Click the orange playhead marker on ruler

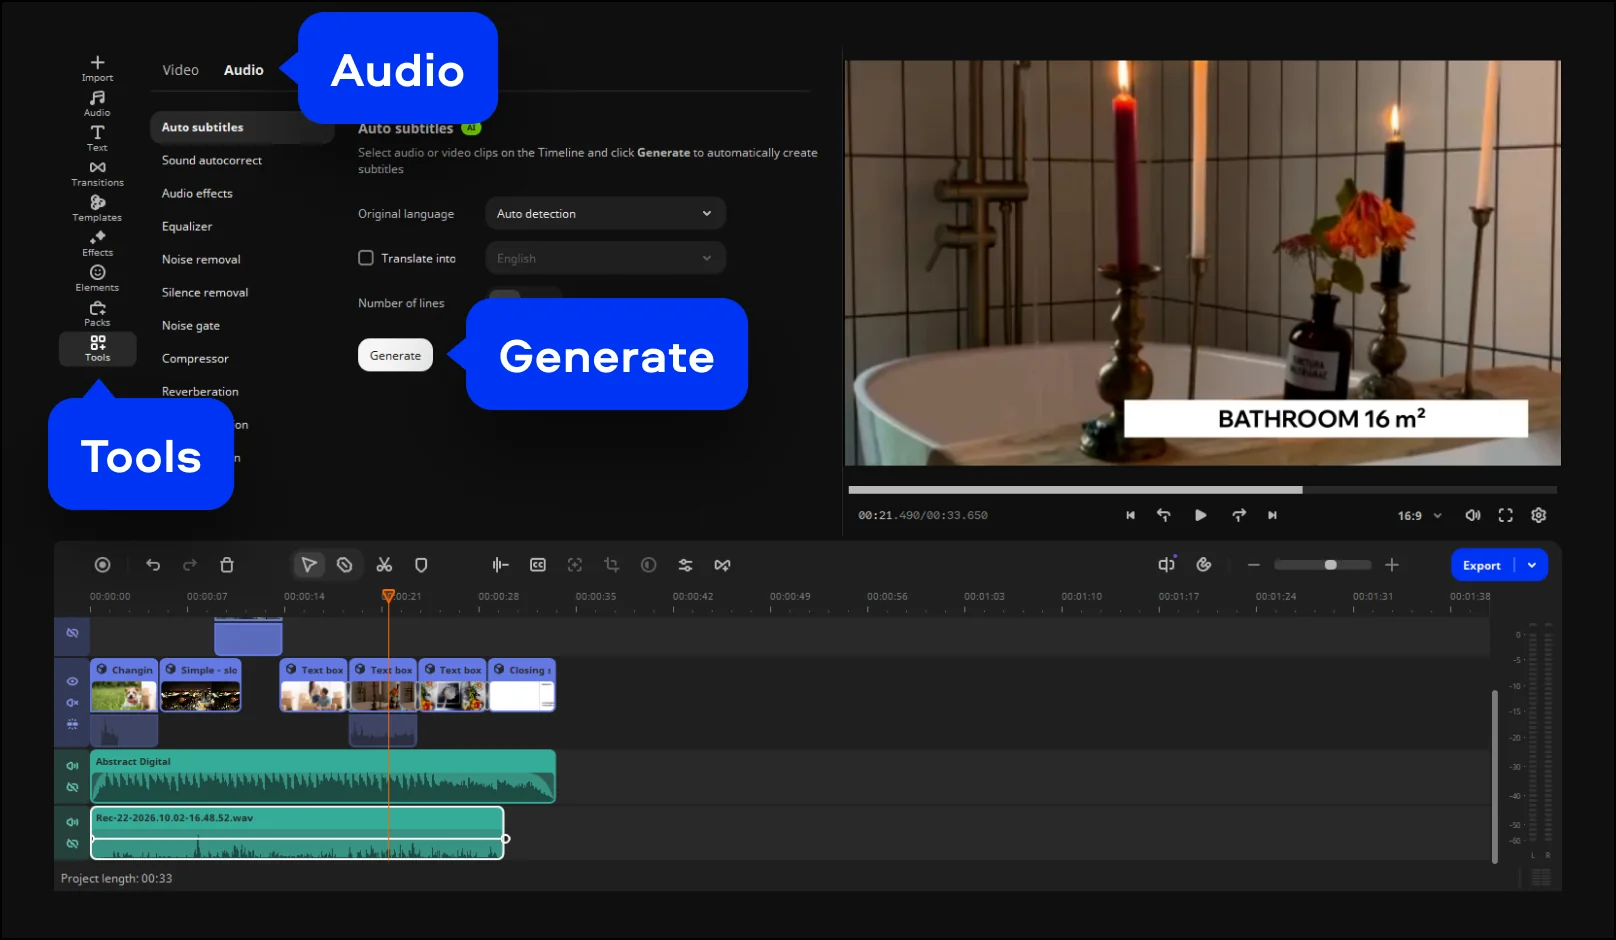(x=388, y=595)
